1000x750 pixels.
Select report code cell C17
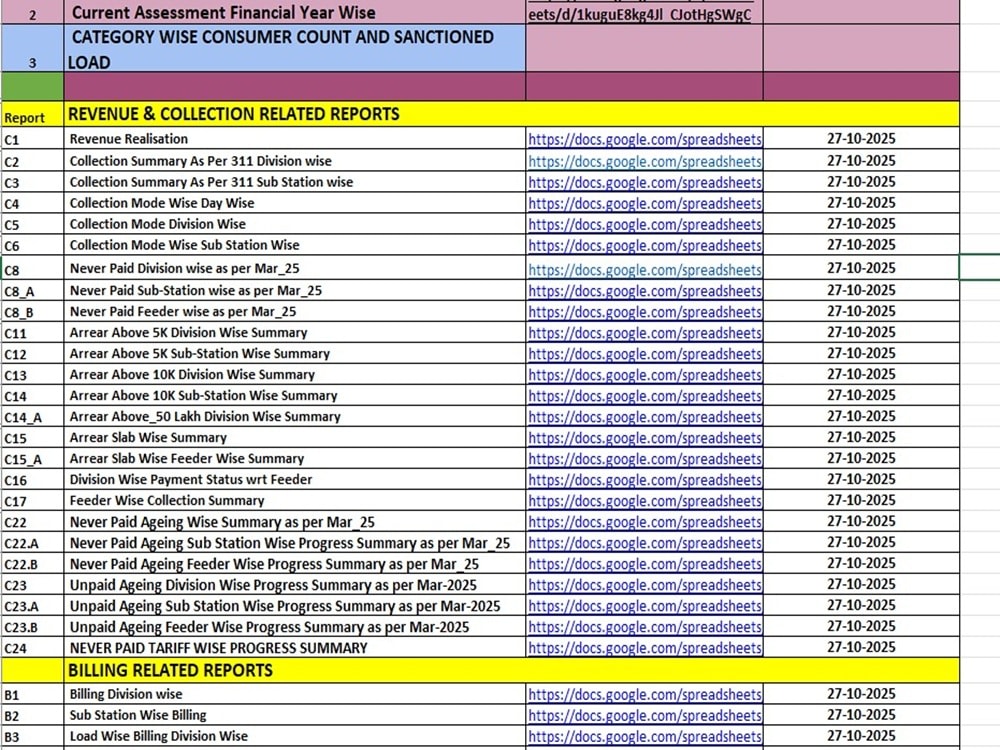(32, 501)
